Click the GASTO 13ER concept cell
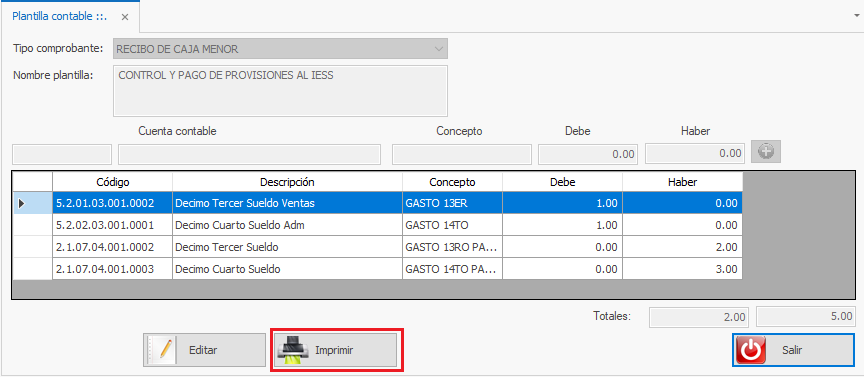 [x=452, y=203]
